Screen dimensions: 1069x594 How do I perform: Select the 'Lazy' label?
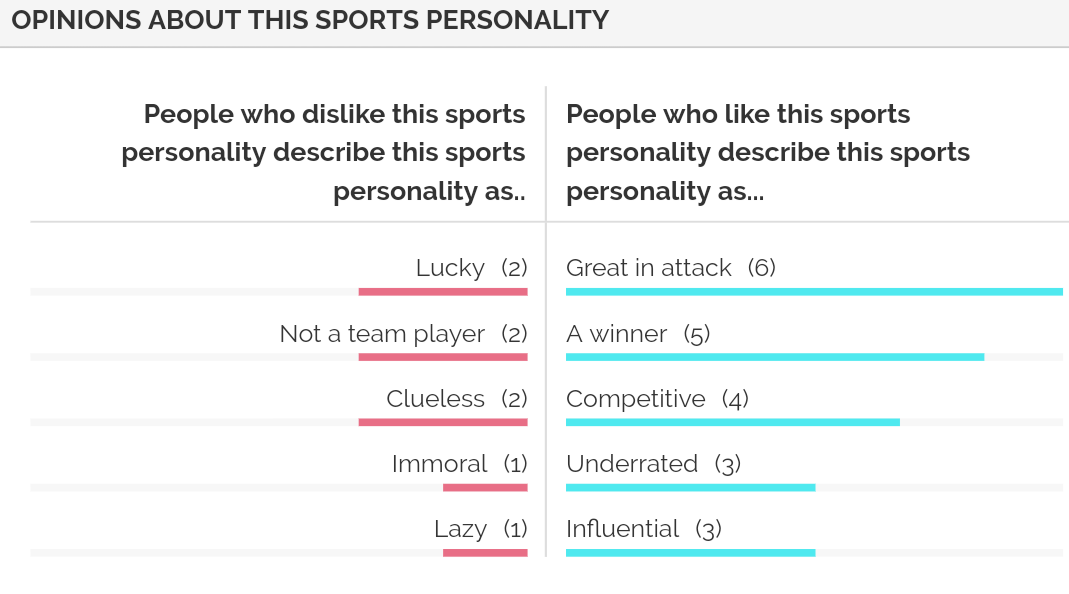pos(460,529)
